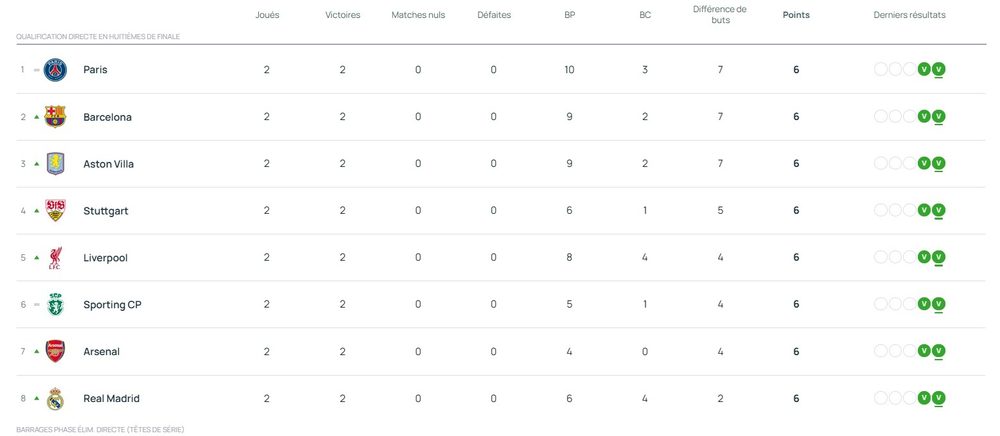
Task: Open the Aston Villa team link
Action: (x=108, y=164)
